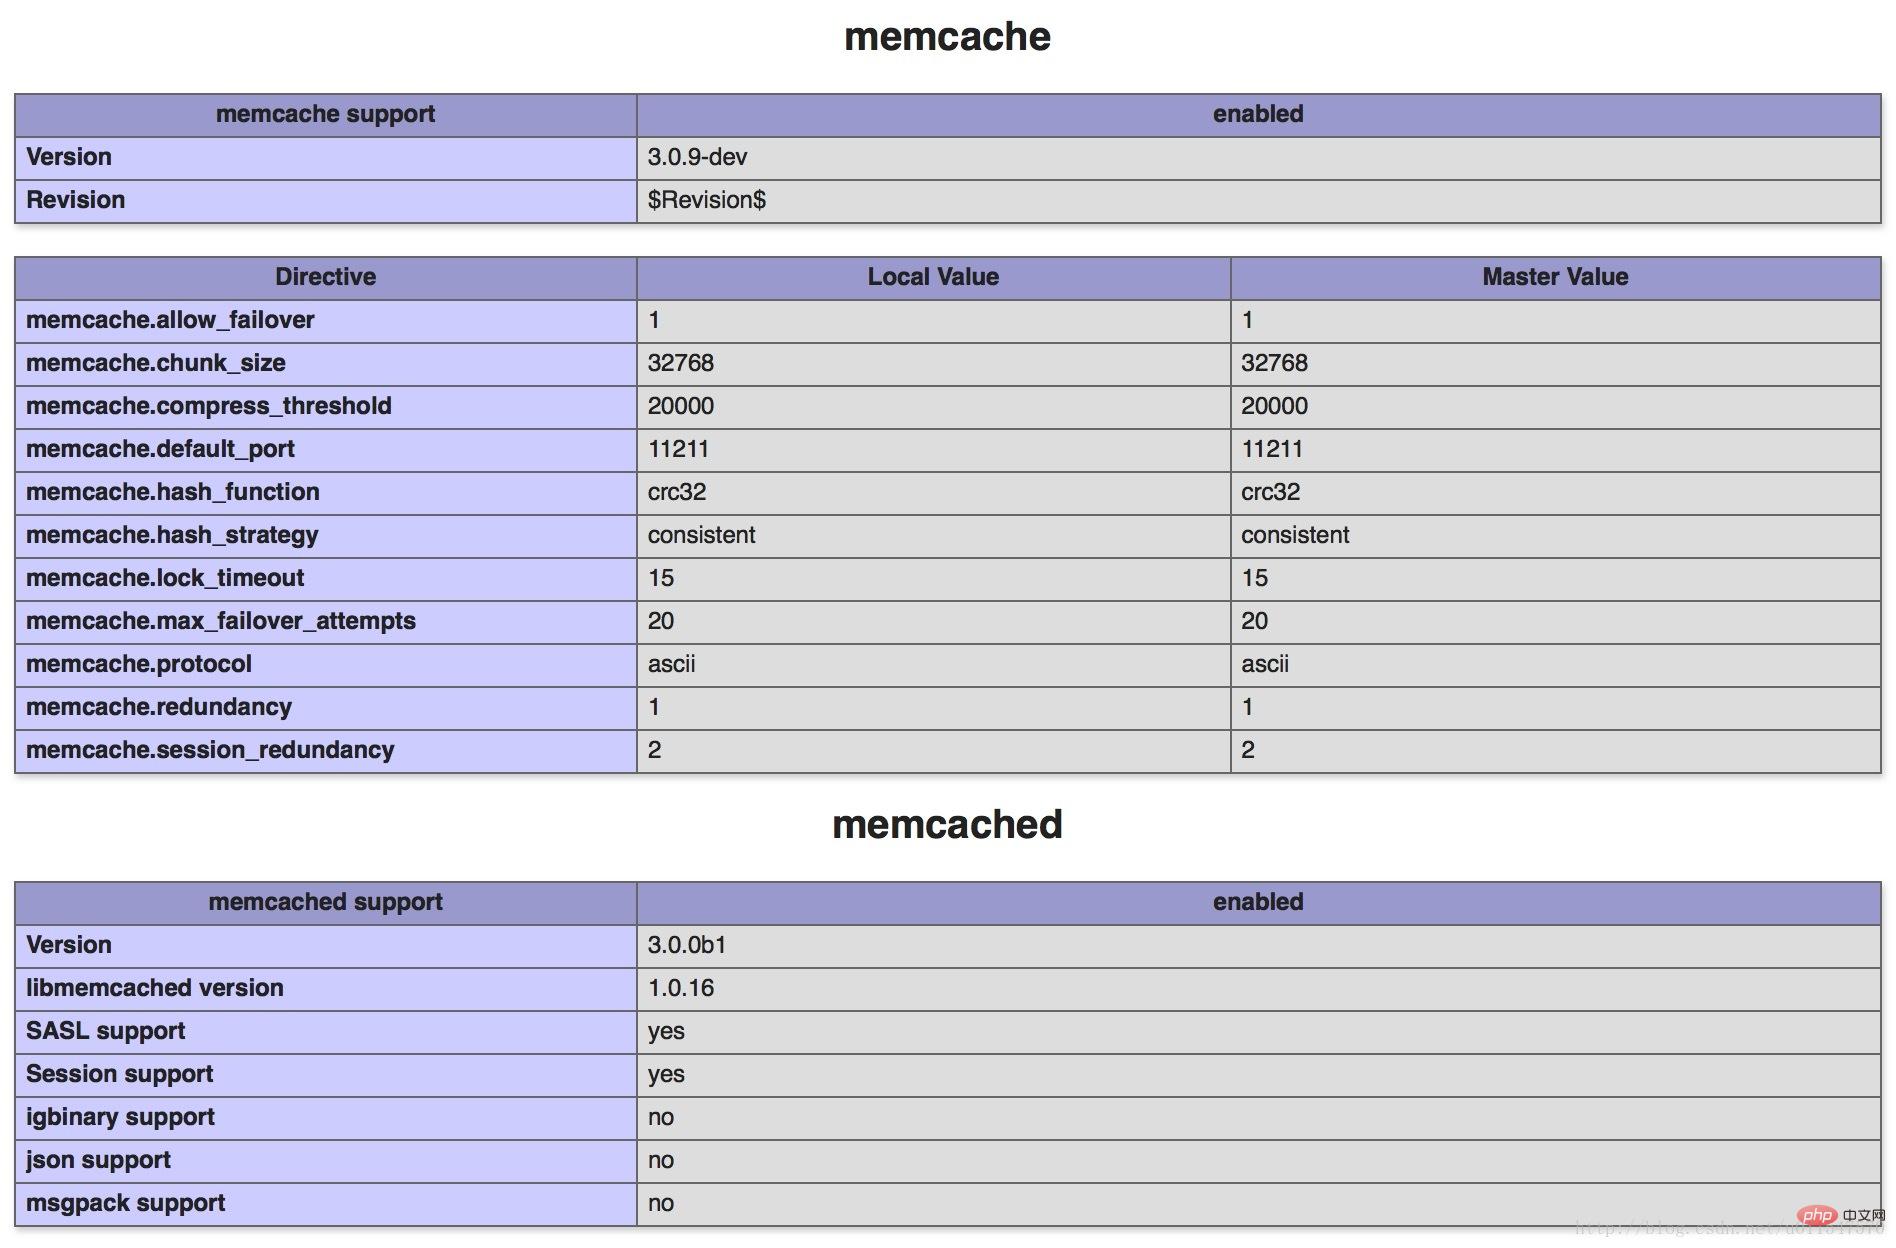This screenshot has width=1896, height=1248.
Task: Click the Master Value column header
Action: point(1554,277)
